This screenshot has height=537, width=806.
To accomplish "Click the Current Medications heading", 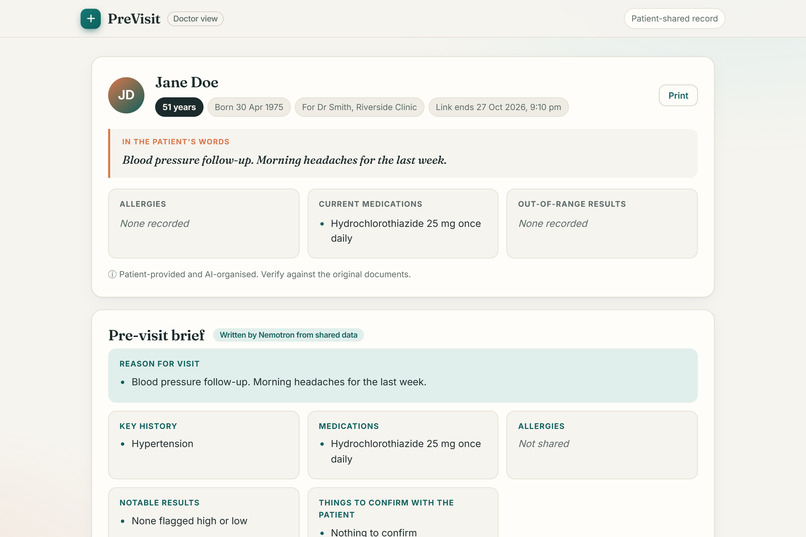I will 370,204.
